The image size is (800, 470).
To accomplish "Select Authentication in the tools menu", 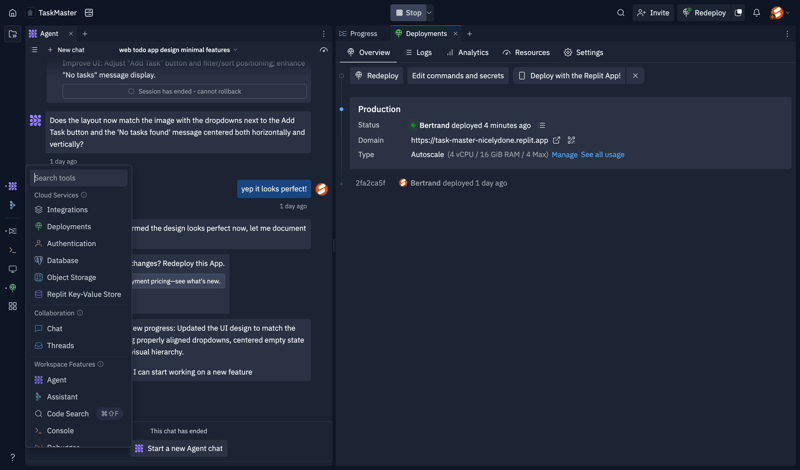I will 79,243.
